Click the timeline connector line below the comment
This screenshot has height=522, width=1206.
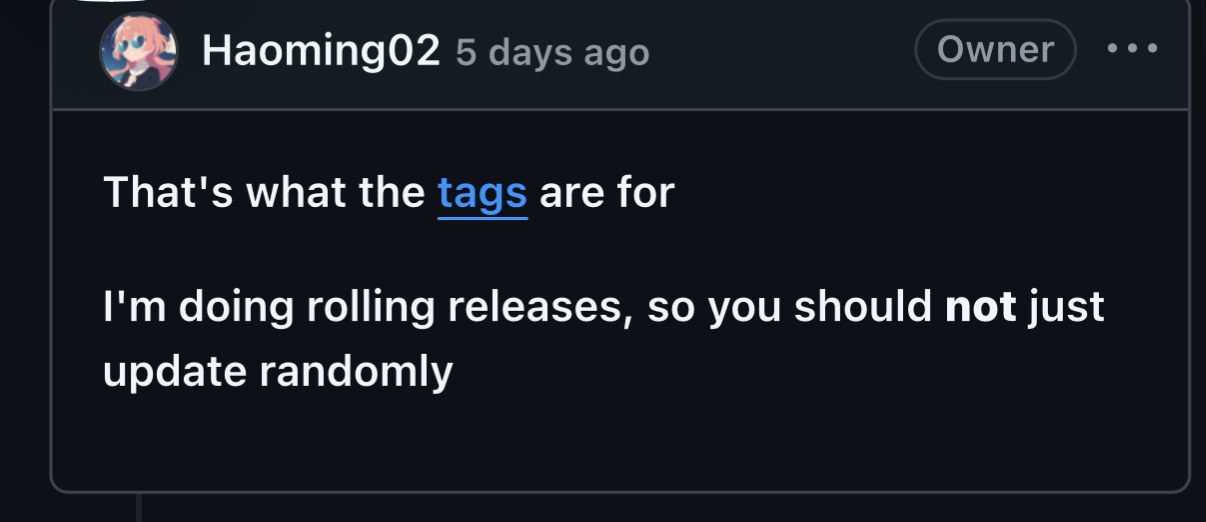tap(139, 508)
